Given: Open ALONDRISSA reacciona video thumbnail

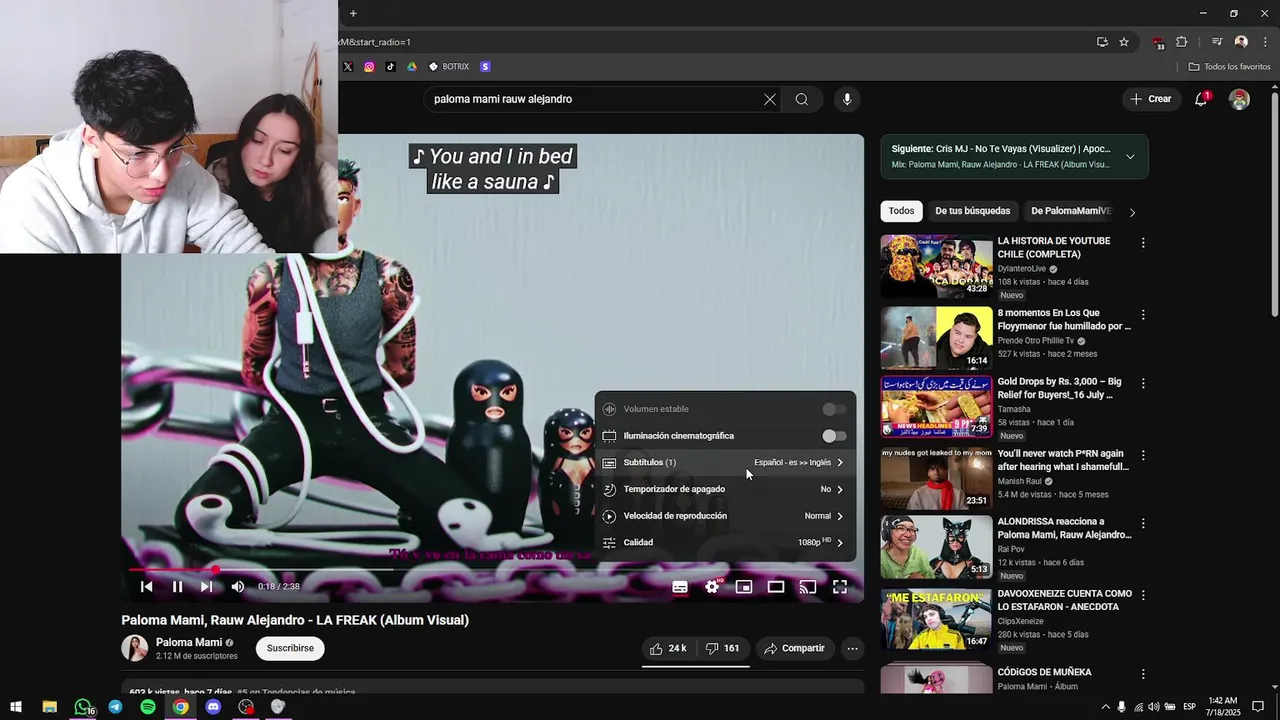Looking at the screenshot, I should coord(936,547).
